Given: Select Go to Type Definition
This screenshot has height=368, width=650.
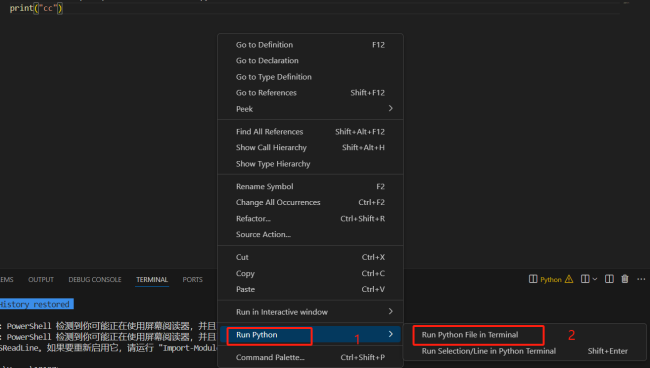Looking at the screenshot, I should [310, 77].
